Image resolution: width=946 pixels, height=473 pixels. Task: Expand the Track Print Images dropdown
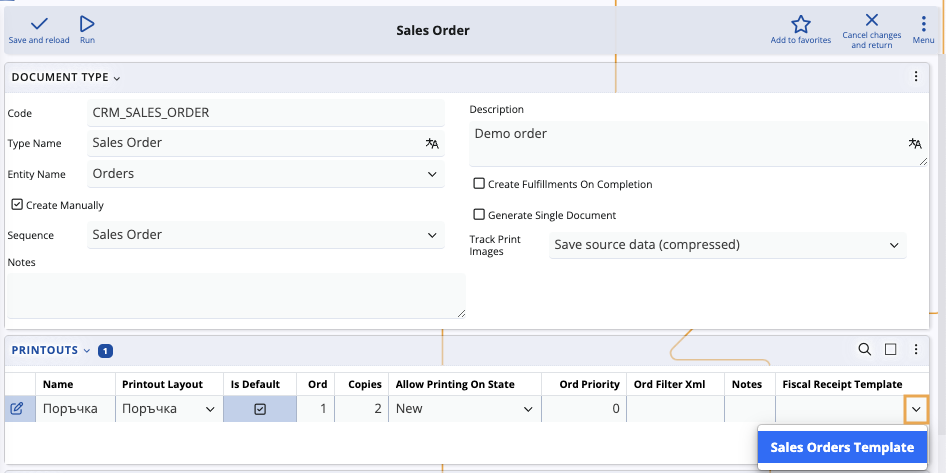(728, 245)
